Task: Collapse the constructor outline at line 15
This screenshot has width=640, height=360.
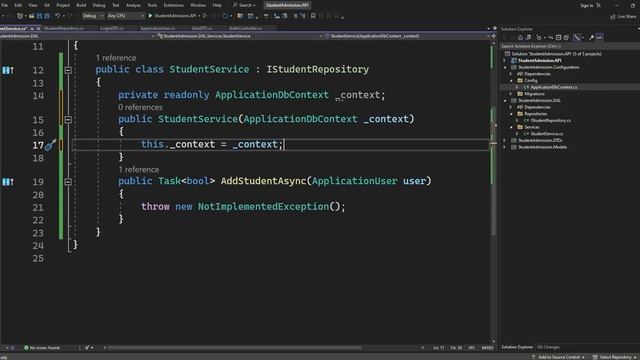Action: (68, 120)
